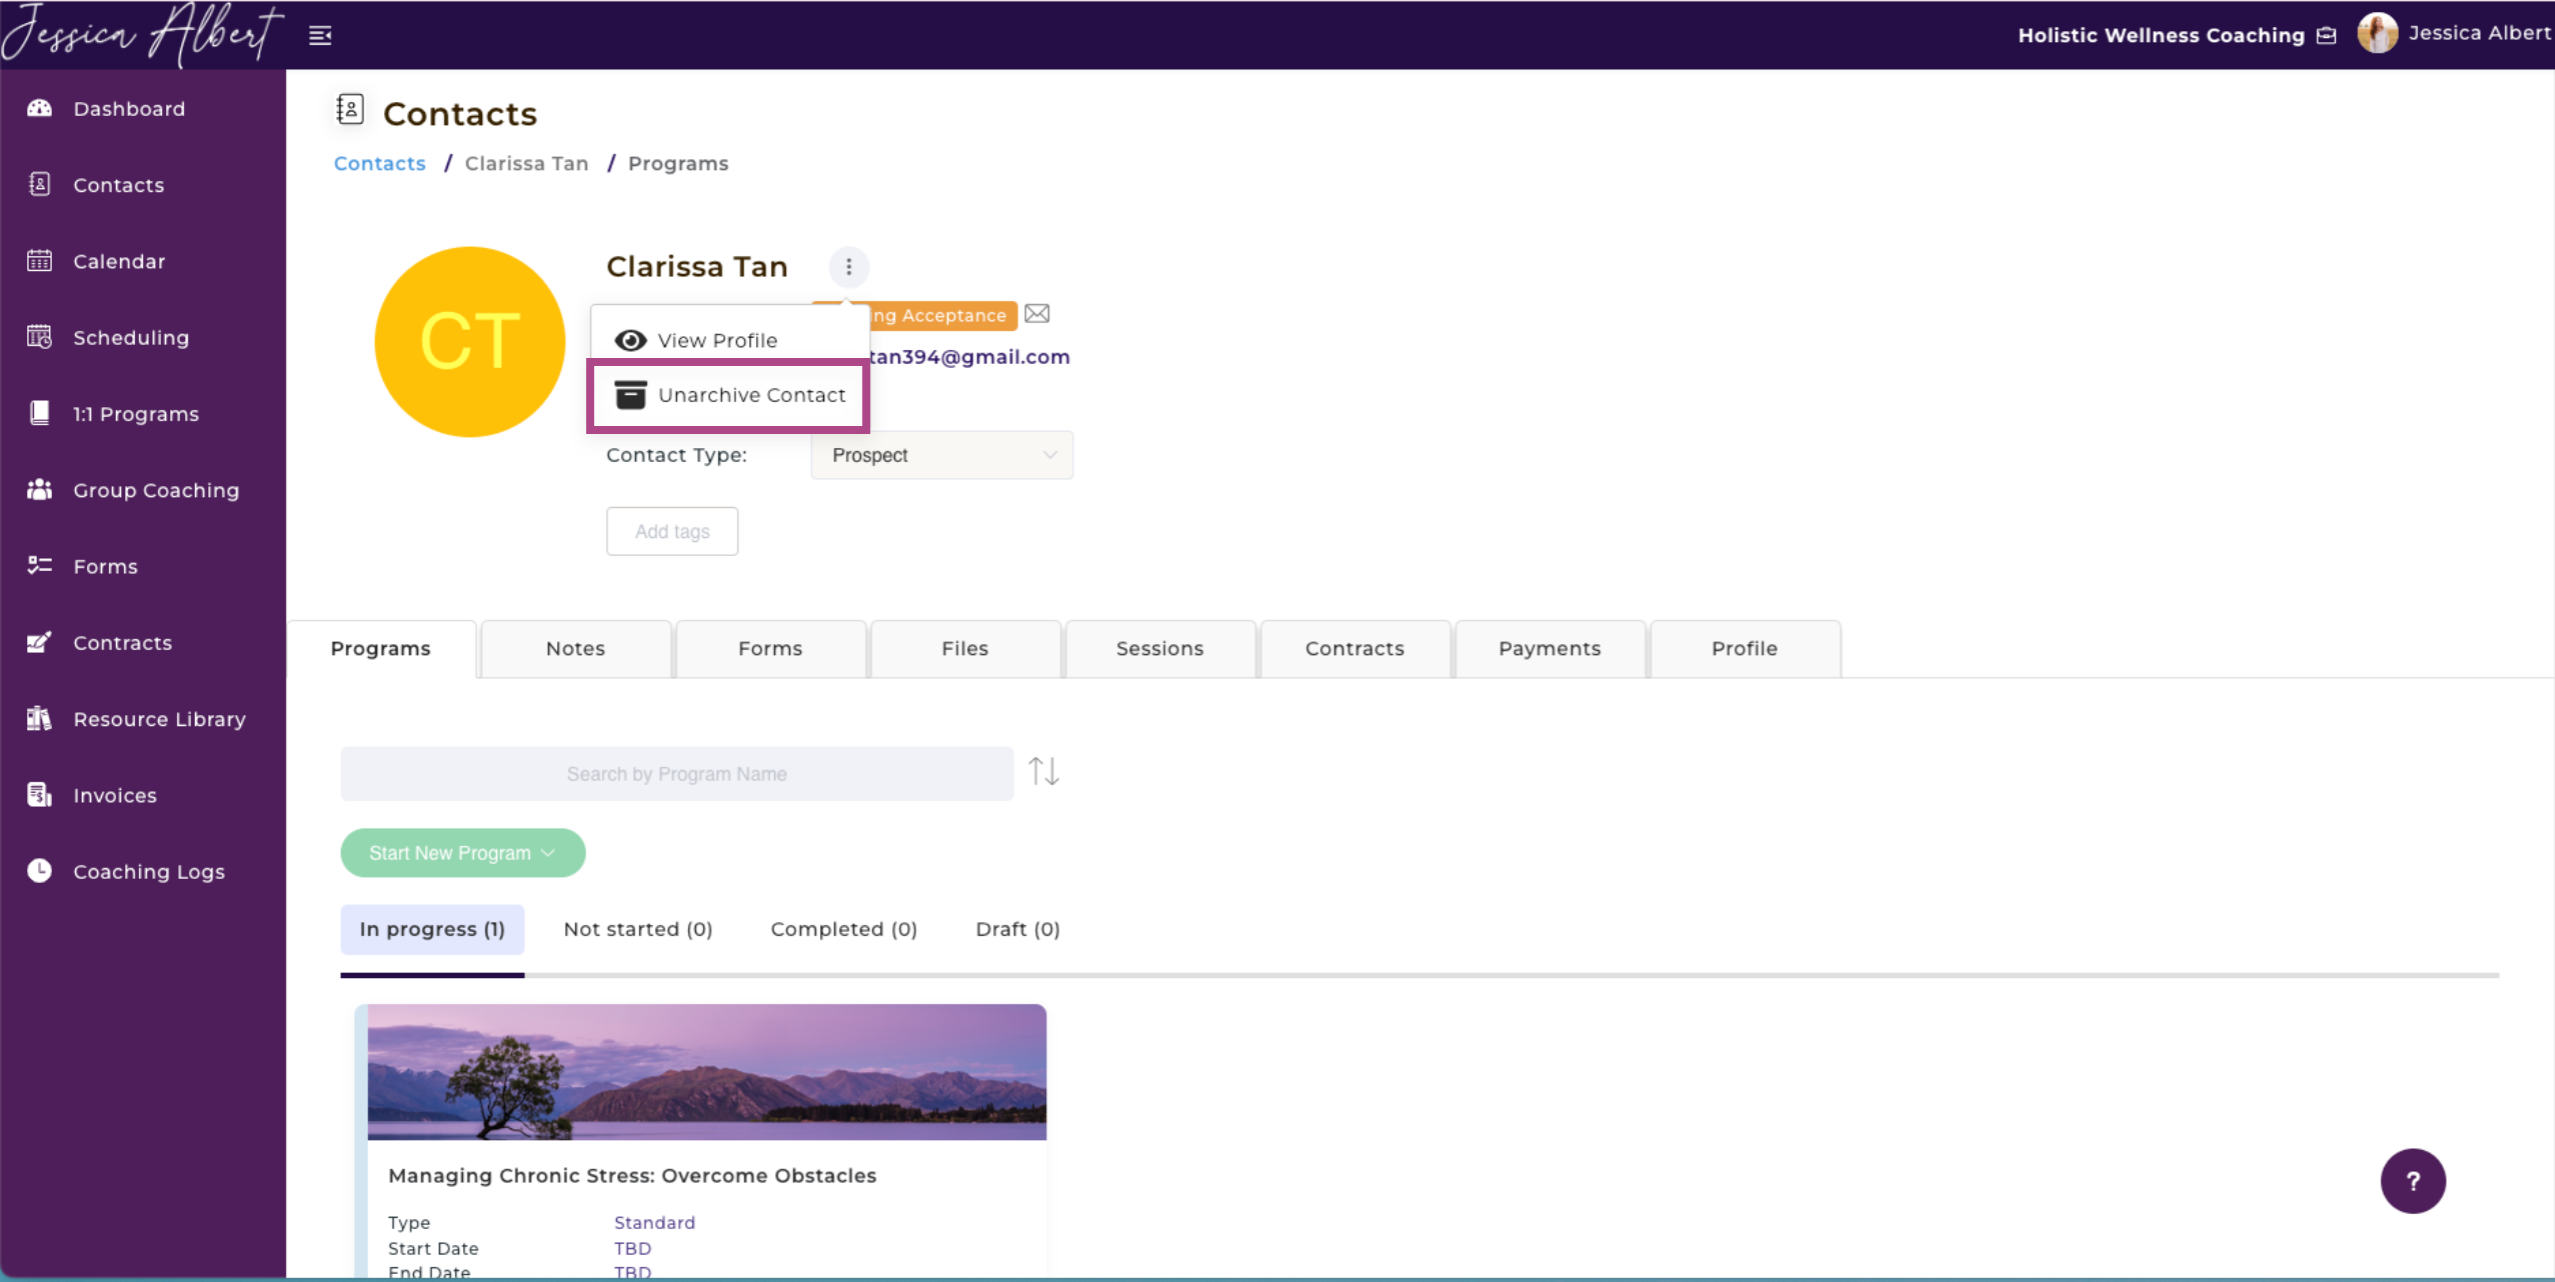This screenshot has width=2555, height=1282.
Task: Click the eye icon for View Profile
Action: [x=630, y=340]
